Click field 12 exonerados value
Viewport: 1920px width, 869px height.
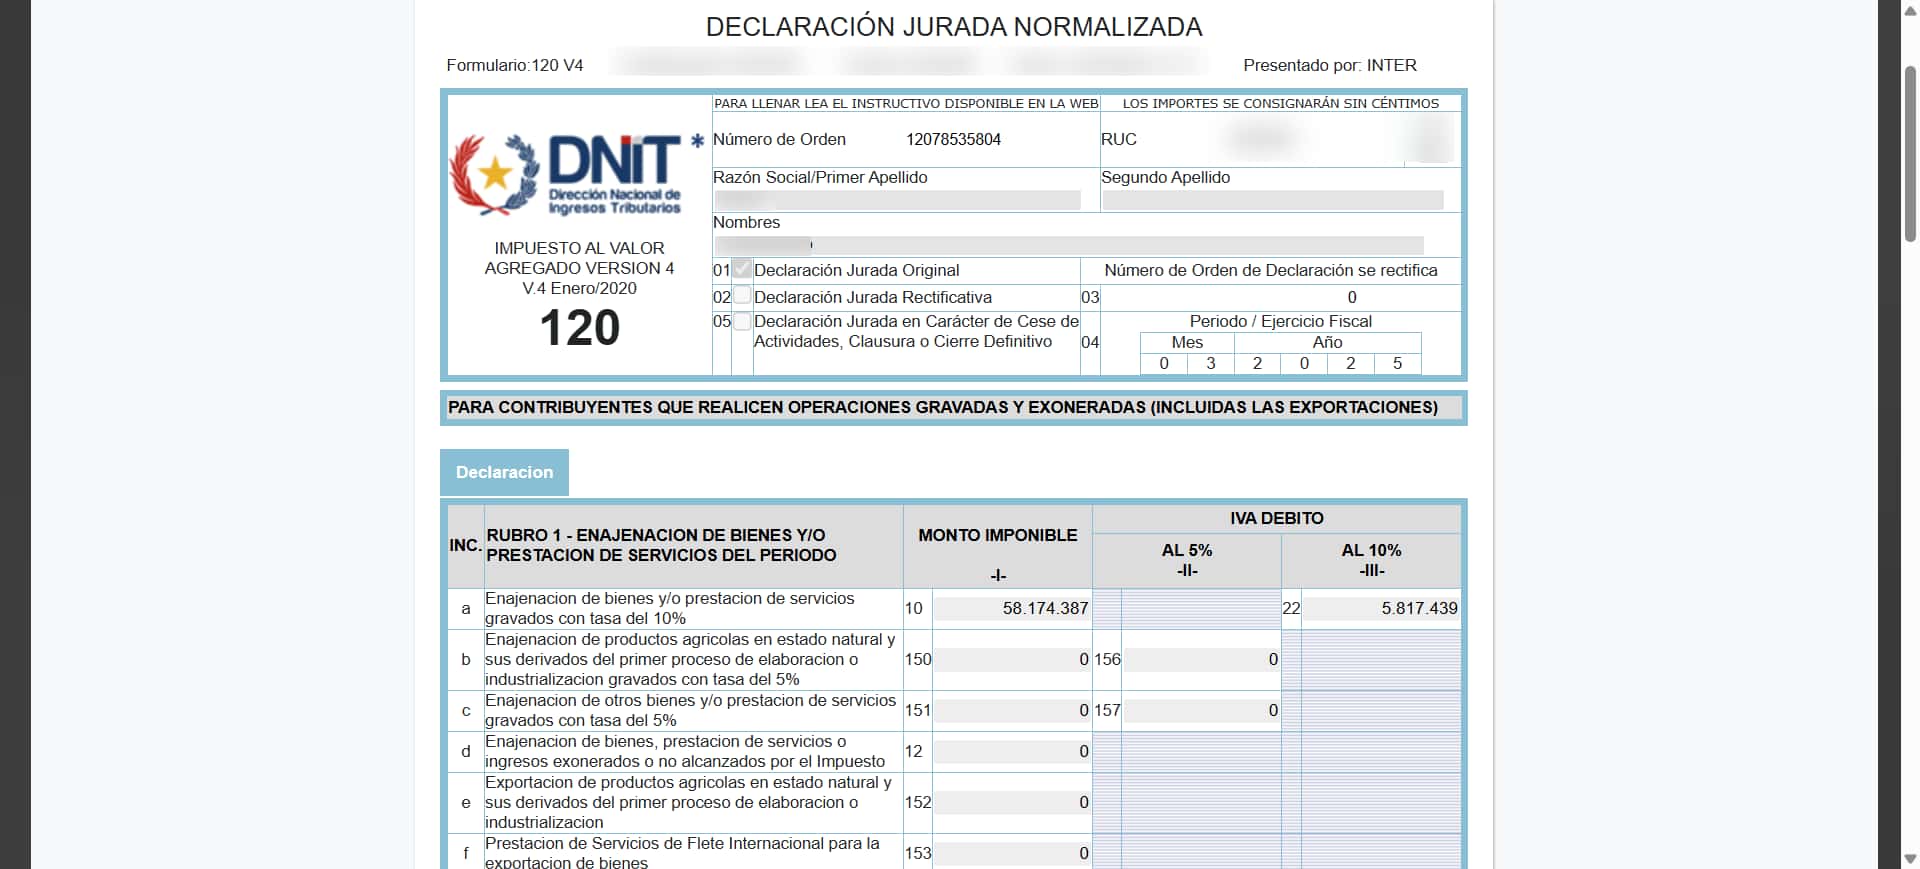click(1010, 751)
